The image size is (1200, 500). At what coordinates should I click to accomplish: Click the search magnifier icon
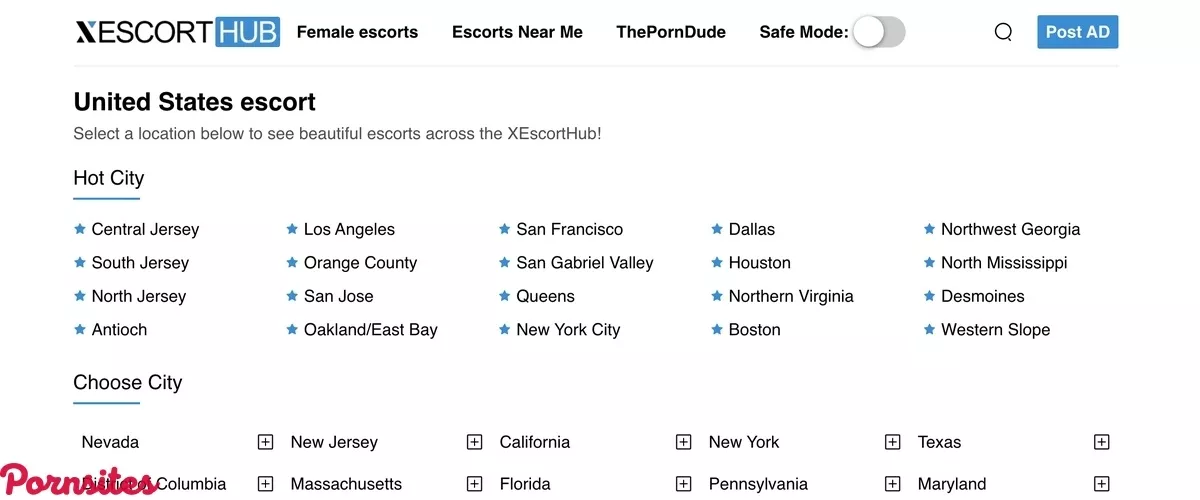1003,32
